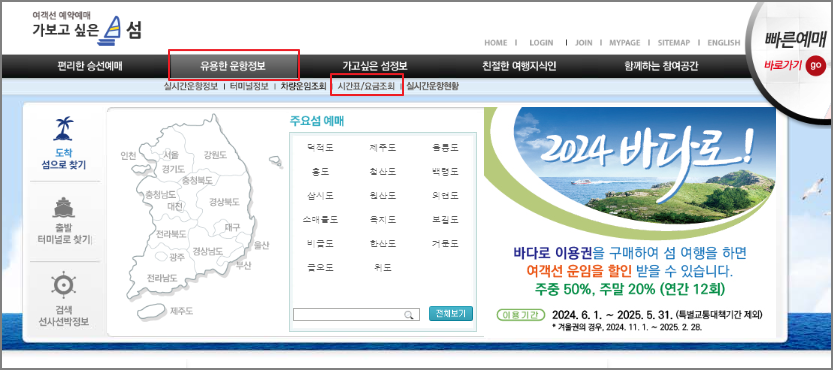833x370 pixels.
Task: Open the LOGIN link
Action: pyautogui.click(x=541, y=43)
